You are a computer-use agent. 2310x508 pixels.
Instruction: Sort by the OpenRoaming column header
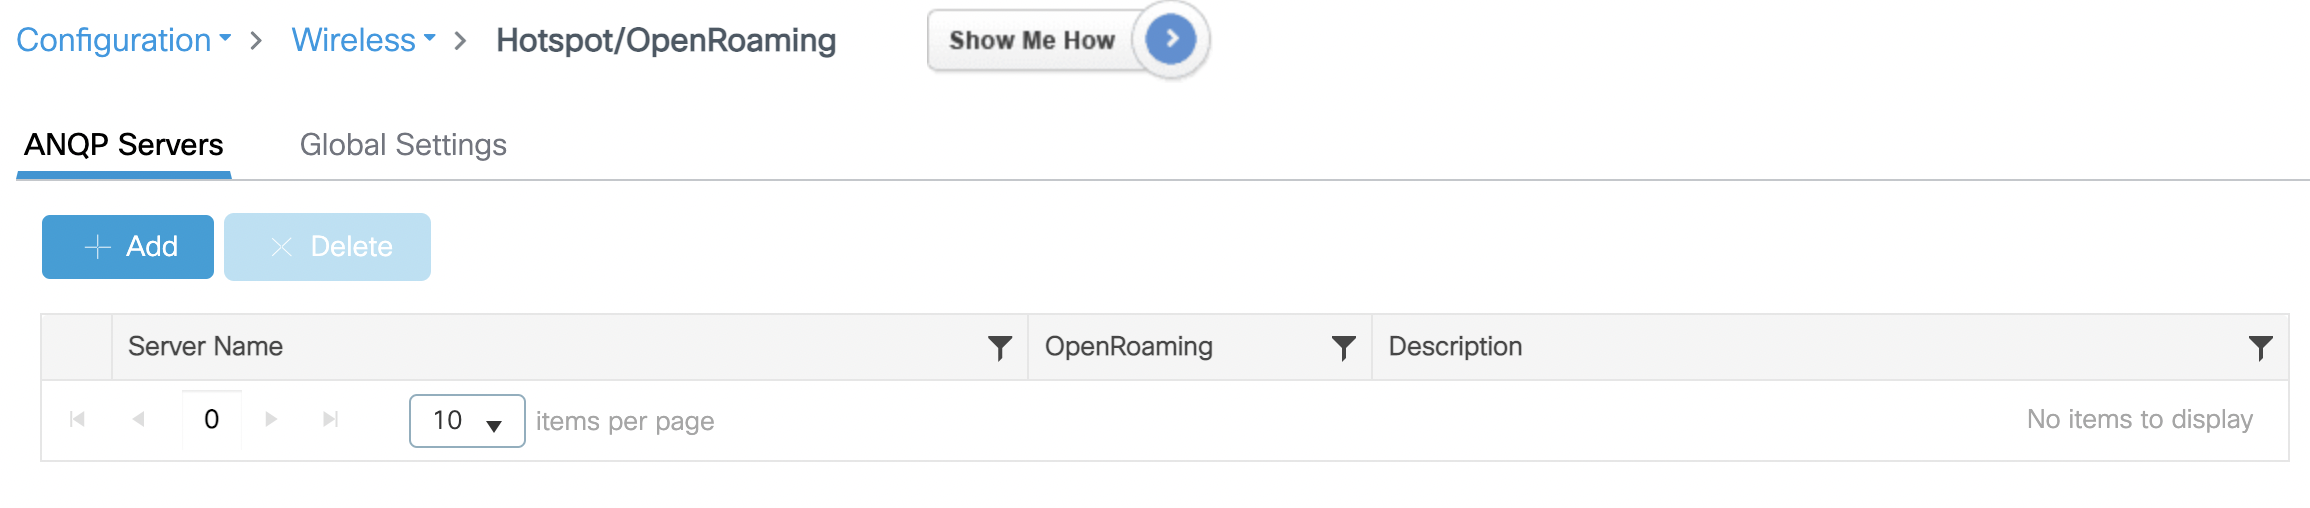[x=1128, y=347]
